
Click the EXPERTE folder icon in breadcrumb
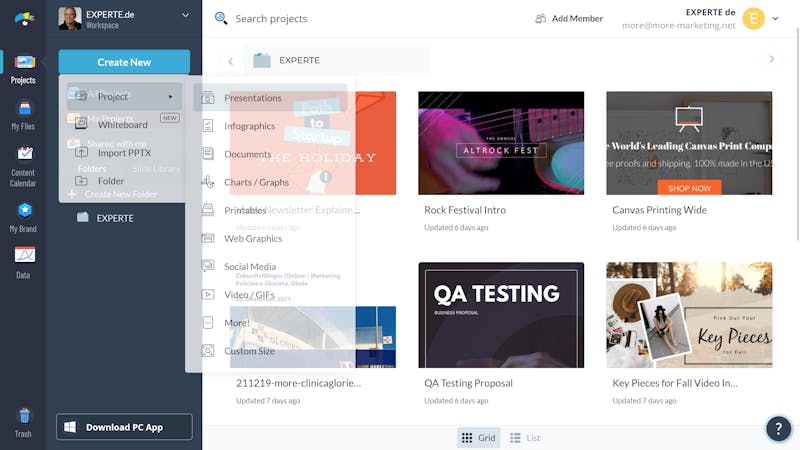point(262,60)
